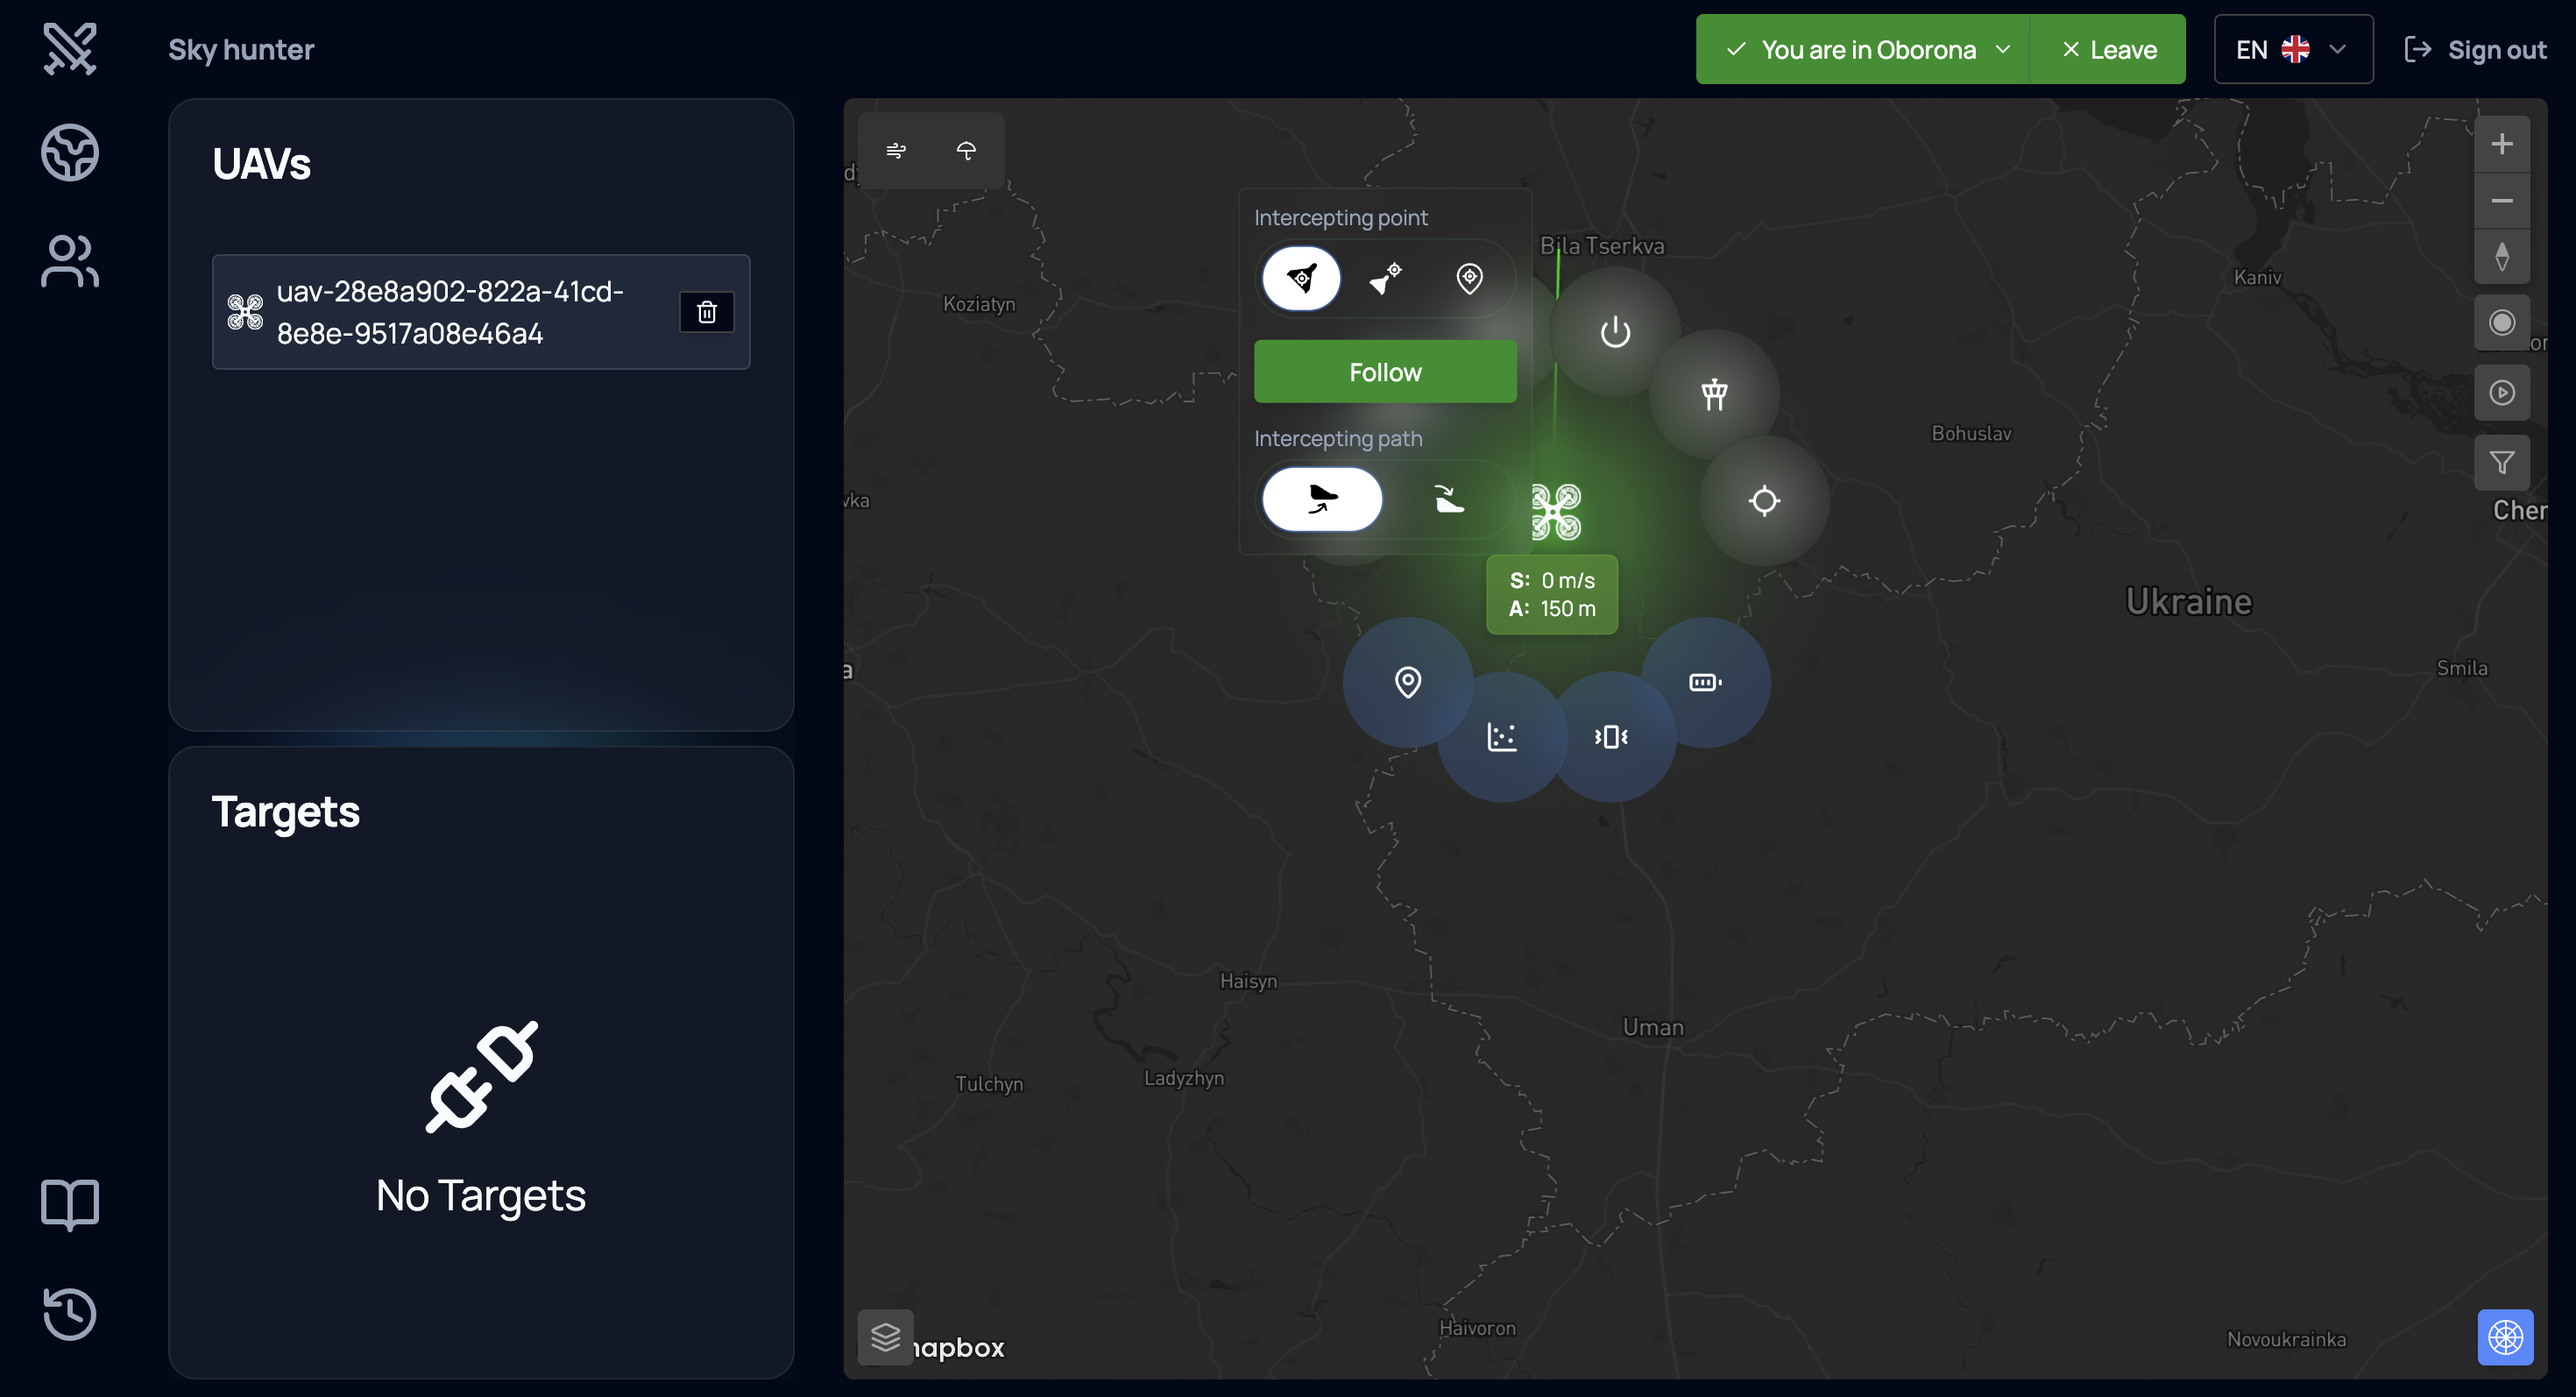Delete the UAV with trash icon

[x=707, y=312]
